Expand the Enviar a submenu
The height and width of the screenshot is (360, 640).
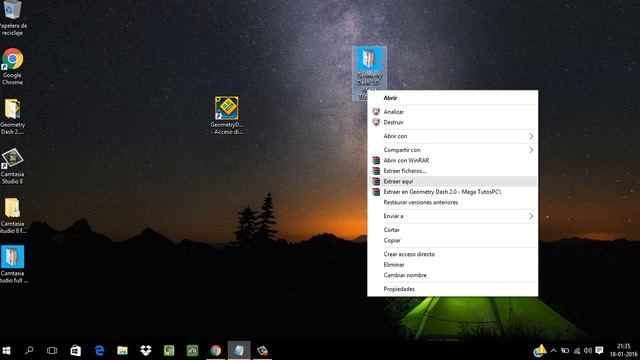453,216
